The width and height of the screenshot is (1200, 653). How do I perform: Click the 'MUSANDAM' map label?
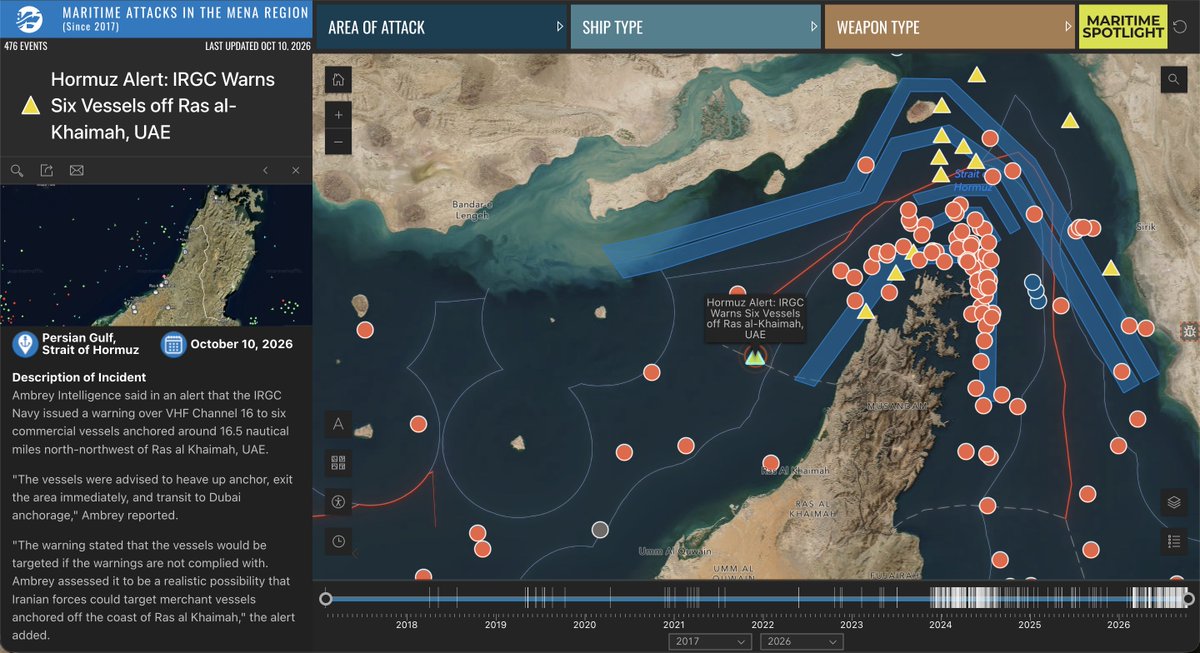point(898,407)
